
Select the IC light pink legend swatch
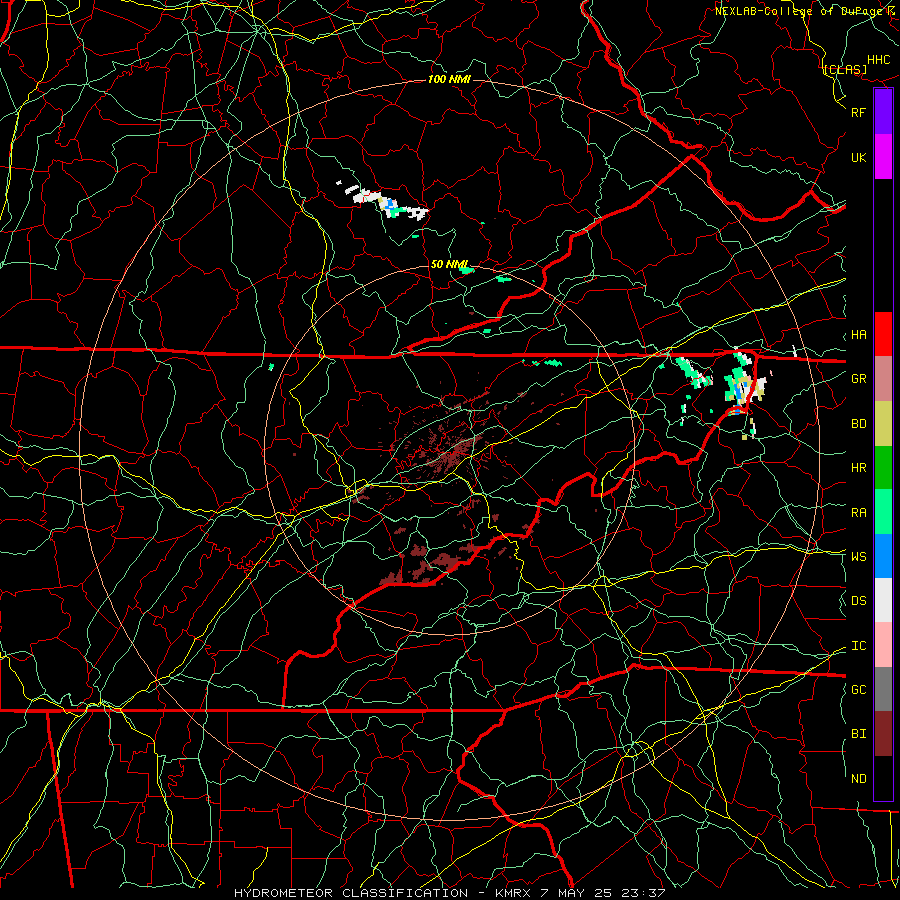[883, 645]
